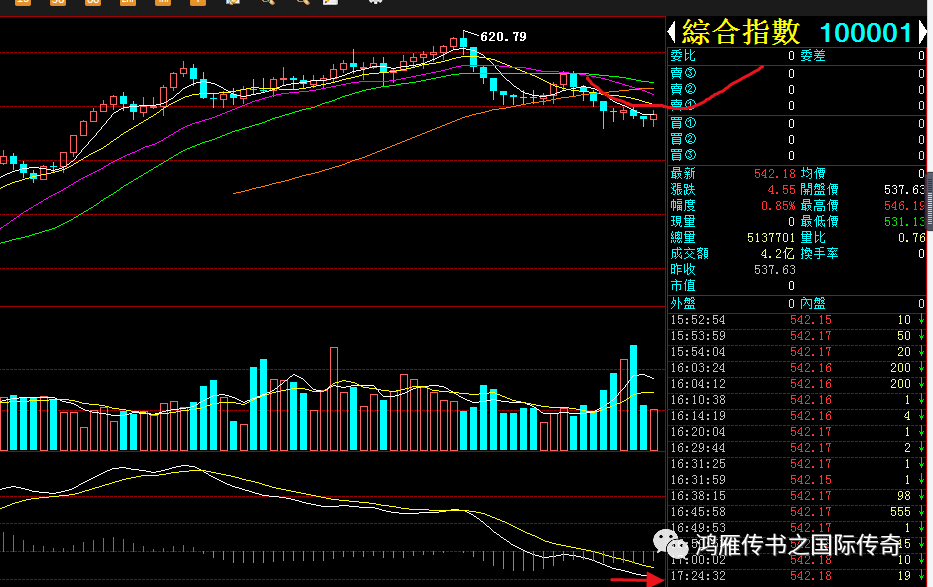Select the 昨收 value 537.63

coord(775,270)
